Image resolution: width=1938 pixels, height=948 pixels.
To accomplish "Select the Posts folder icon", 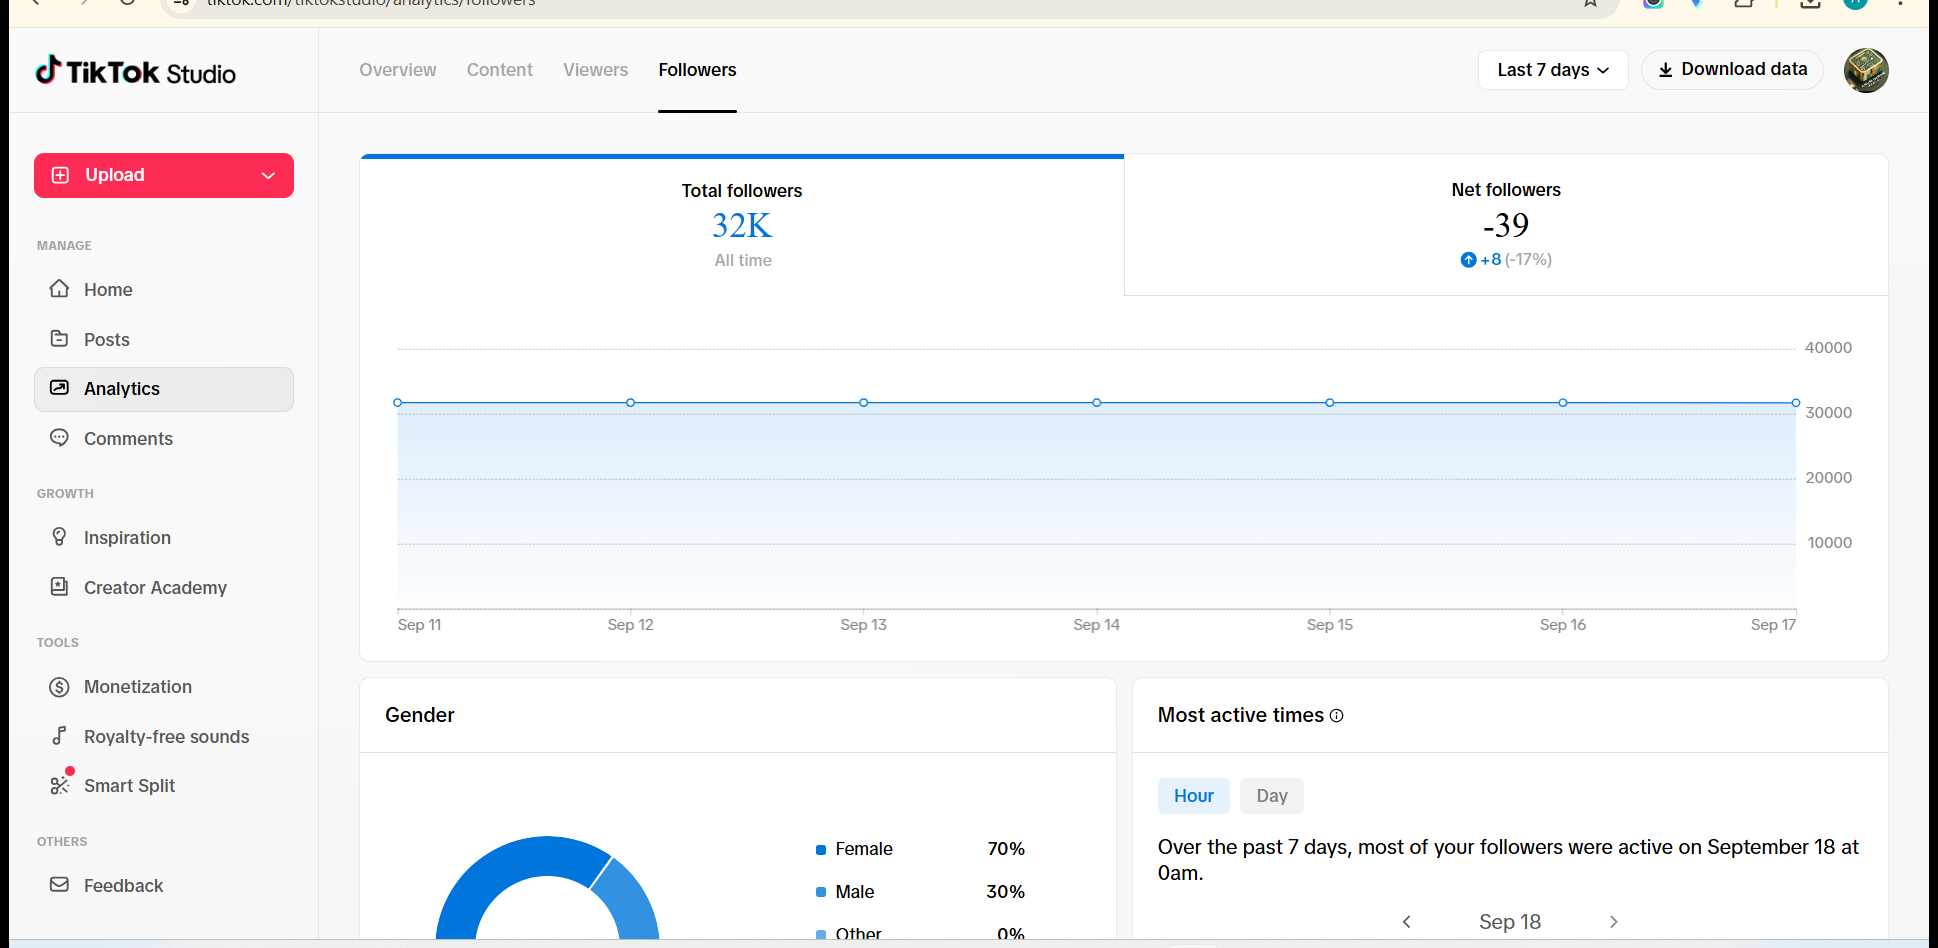I will click(x=60, y=339).
